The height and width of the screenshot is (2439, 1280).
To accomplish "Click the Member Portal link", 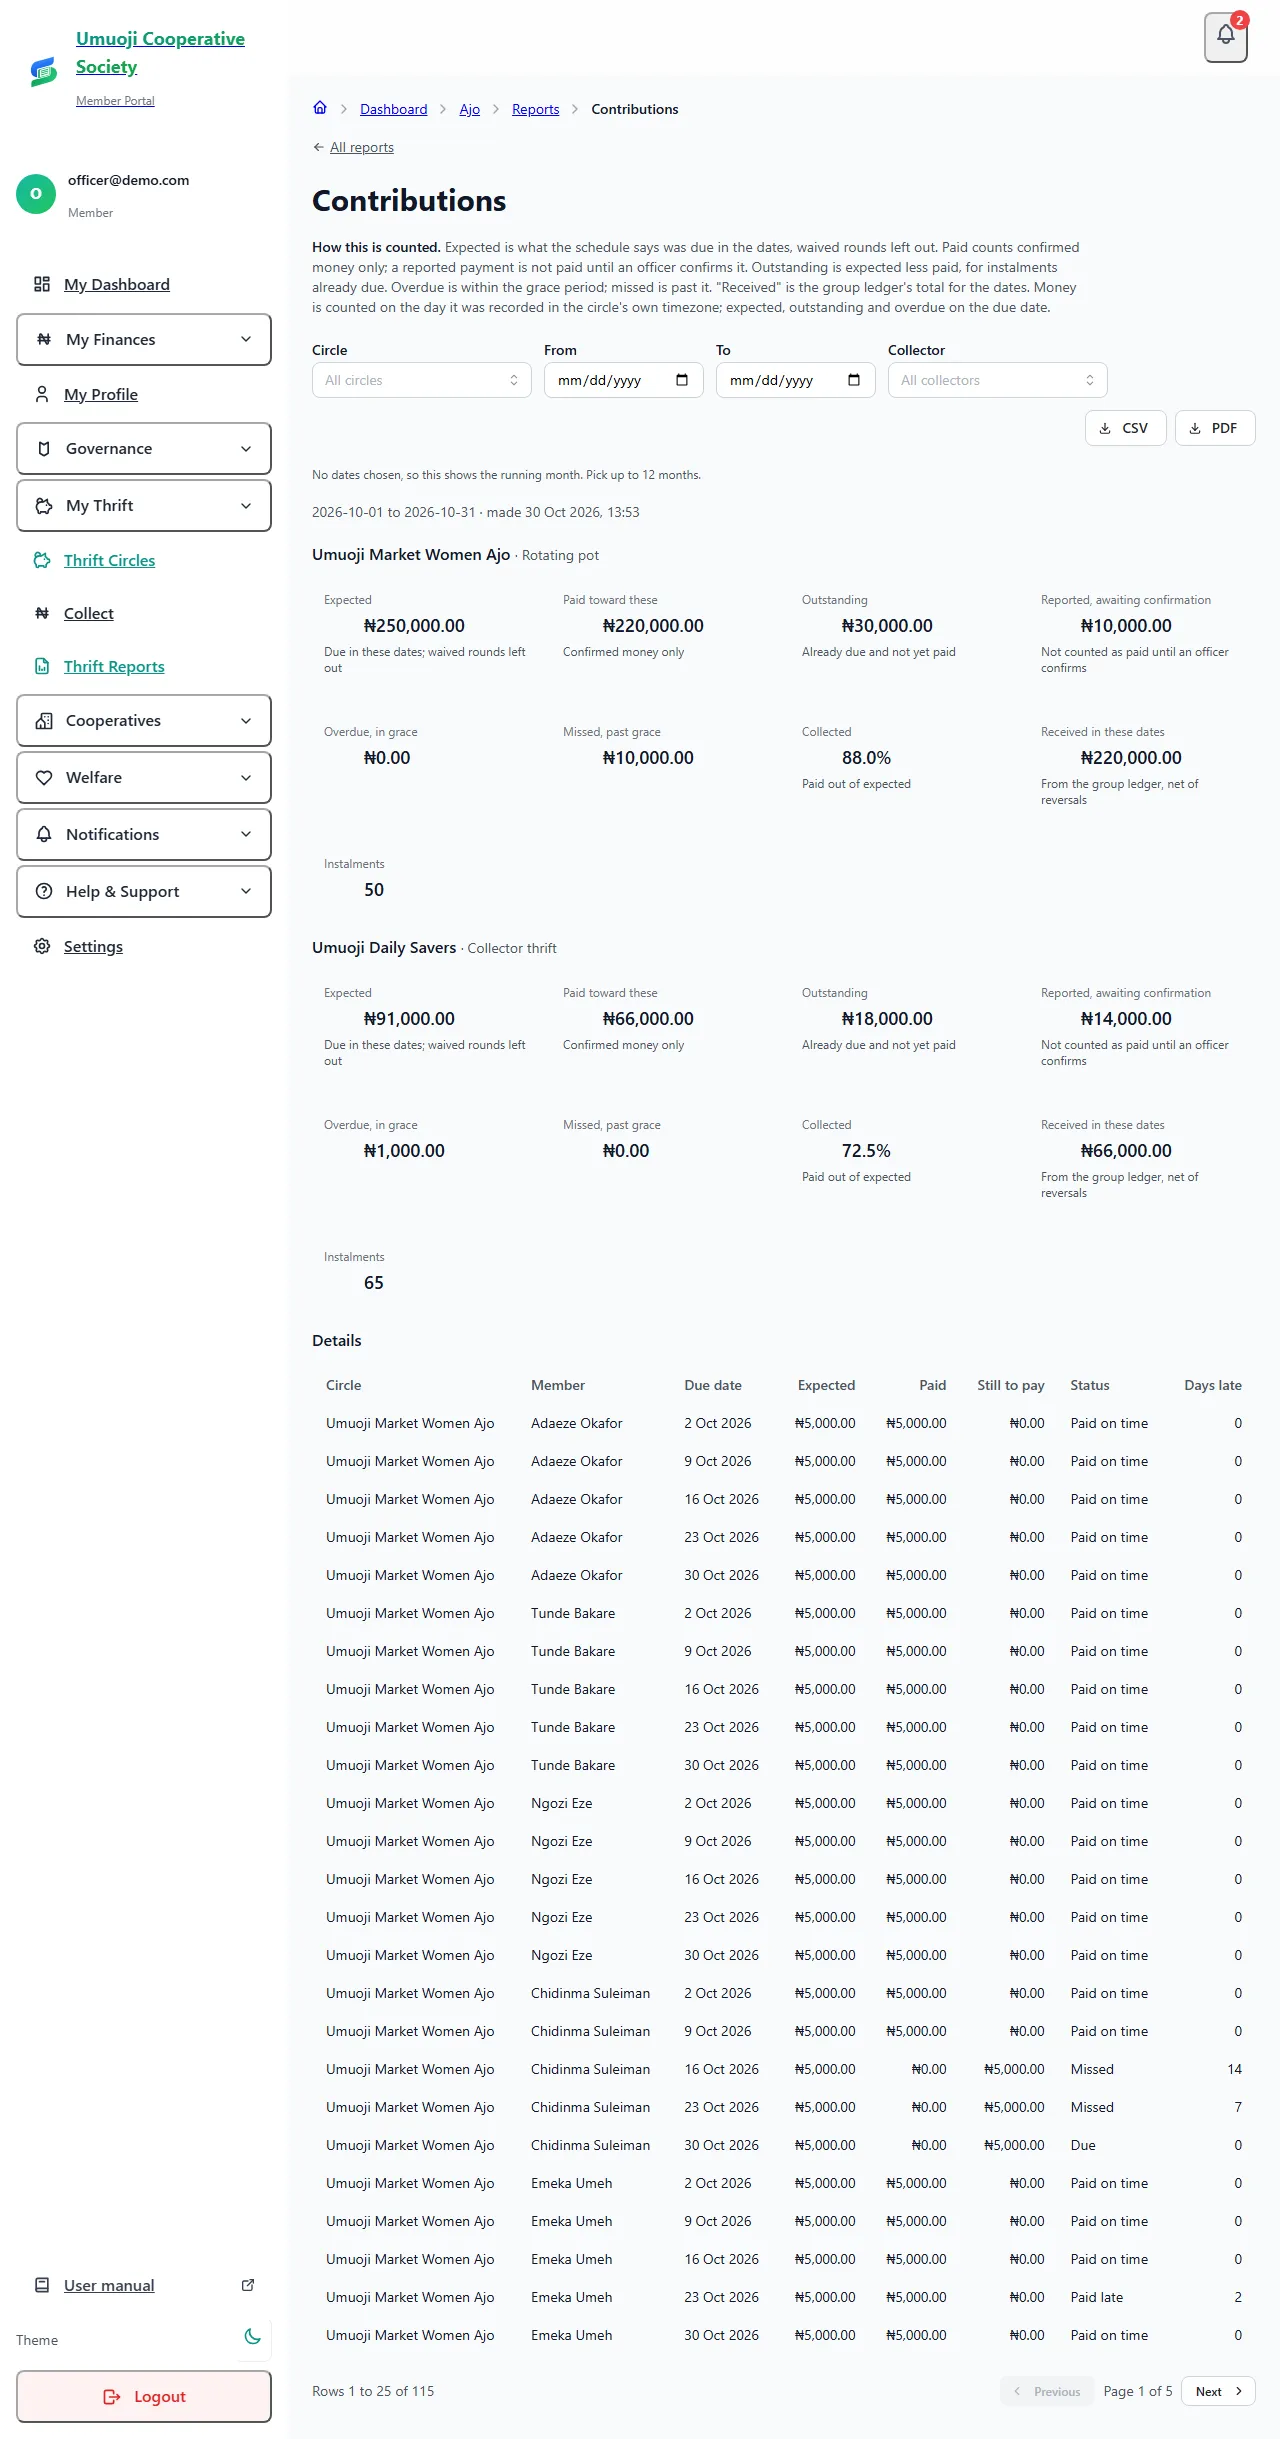I will tap(115, 101).
